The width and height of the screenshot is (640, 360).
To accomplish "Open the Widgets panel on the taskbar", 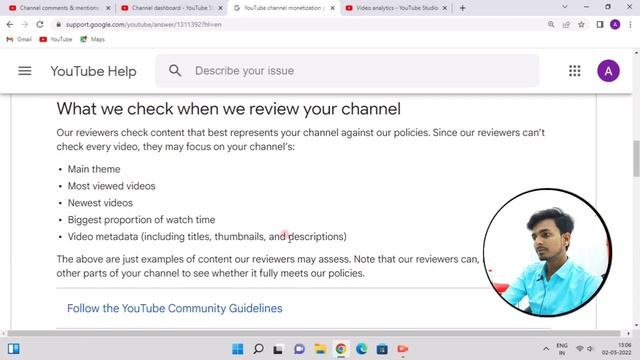I will coord(13,349).
